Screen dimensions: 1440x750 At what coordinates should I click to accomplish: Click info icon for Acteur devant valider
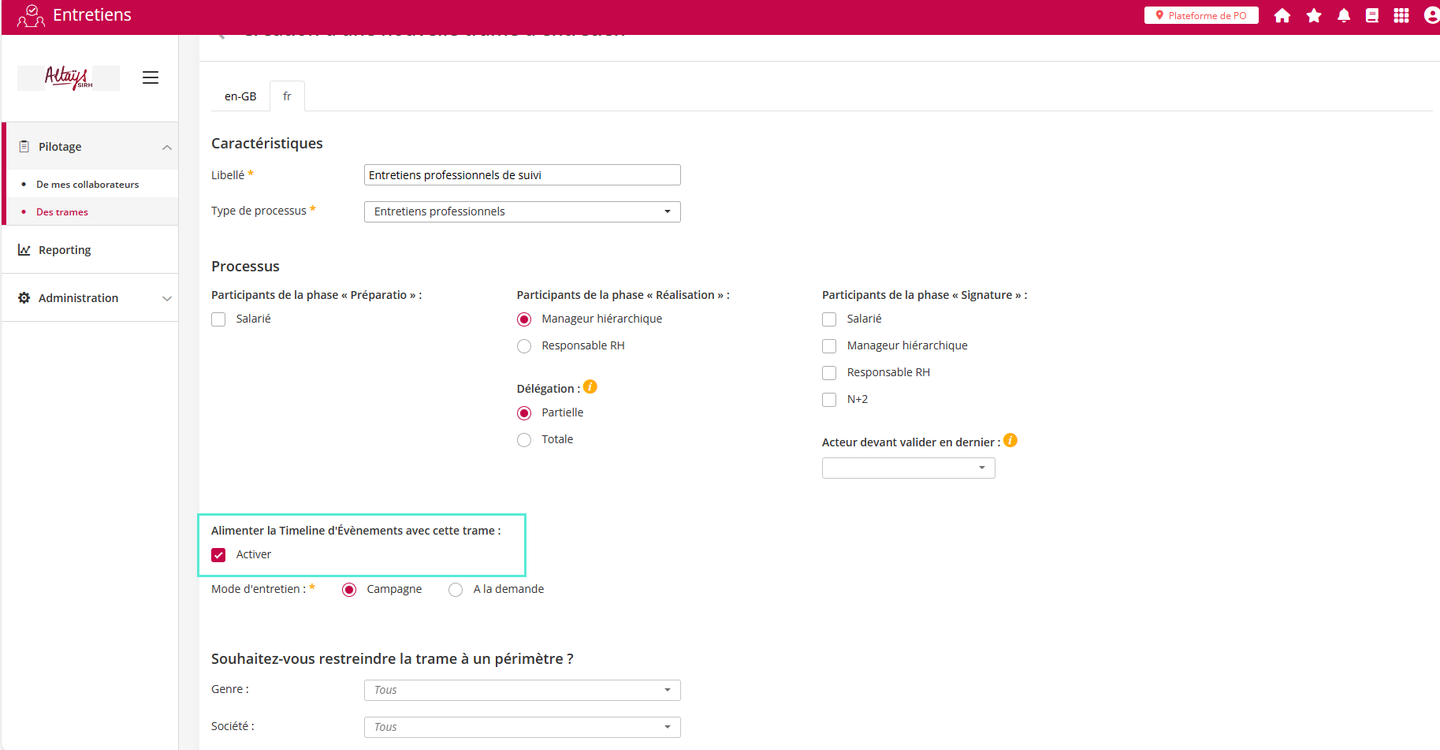(1010, 441)
